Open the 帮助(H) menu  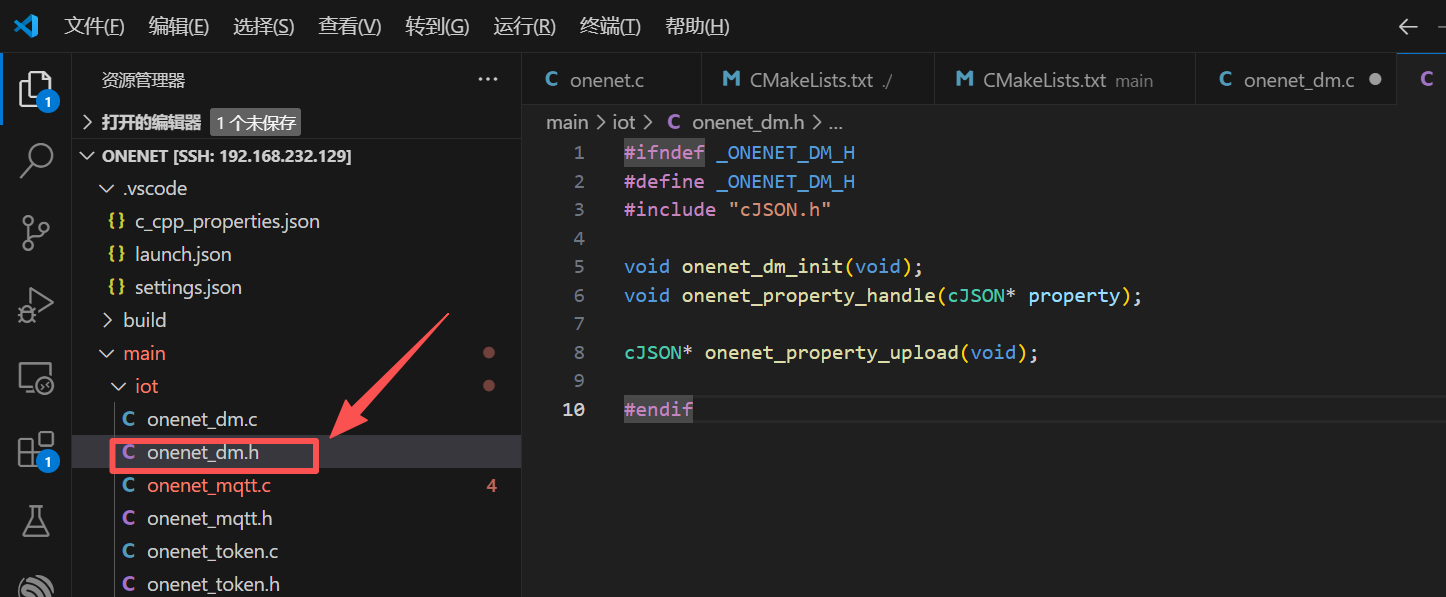(x=697, y=26)
